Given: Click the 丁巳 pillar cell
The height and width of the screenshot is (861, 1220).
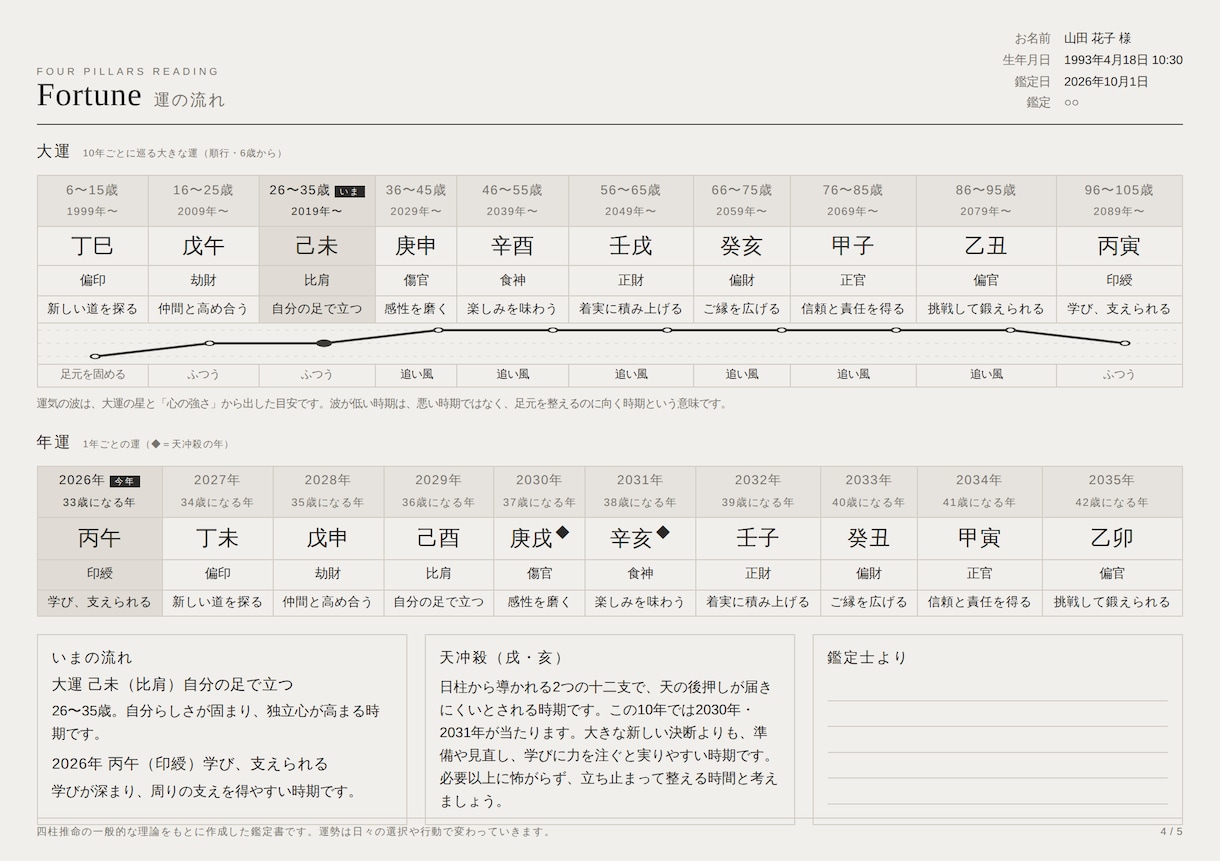Looking at the screenshot, I should tap(93, 246).
